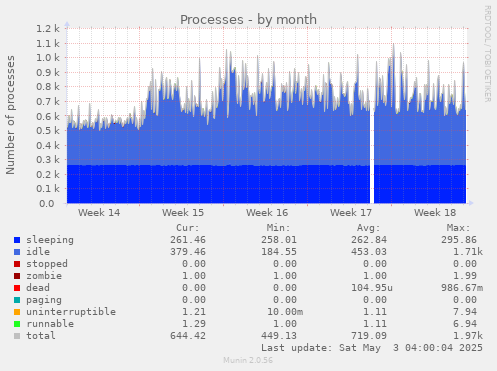Click the 'idle' legend label
The image size is (497, 371).
click(38, 252)
